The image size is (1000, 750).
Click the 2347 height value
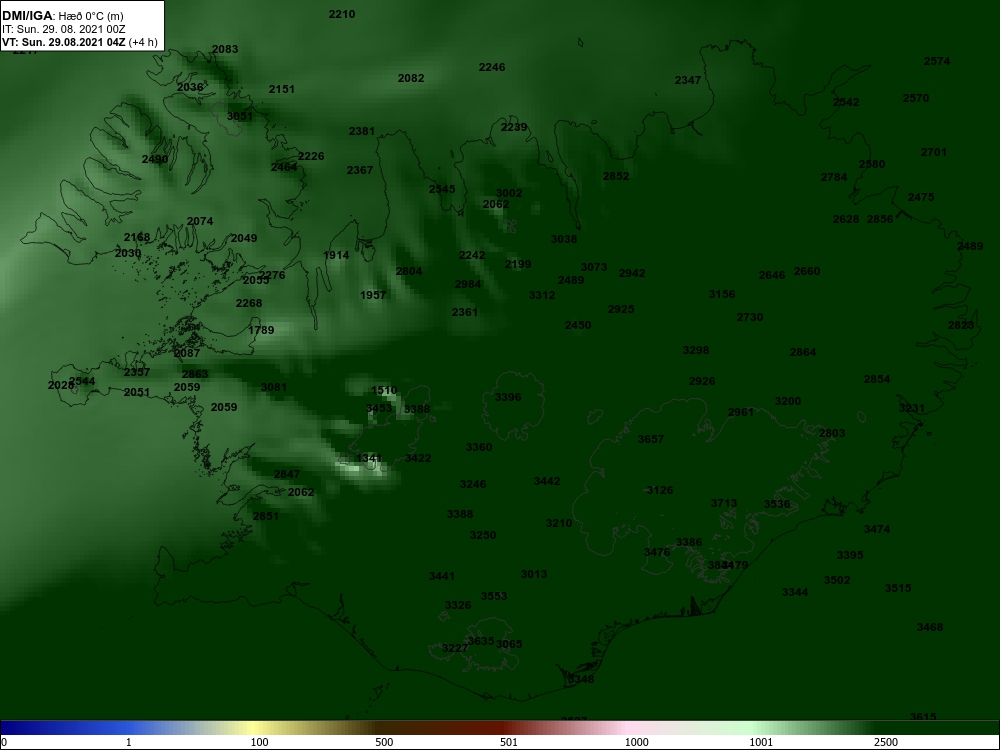(x=688, y=80)
